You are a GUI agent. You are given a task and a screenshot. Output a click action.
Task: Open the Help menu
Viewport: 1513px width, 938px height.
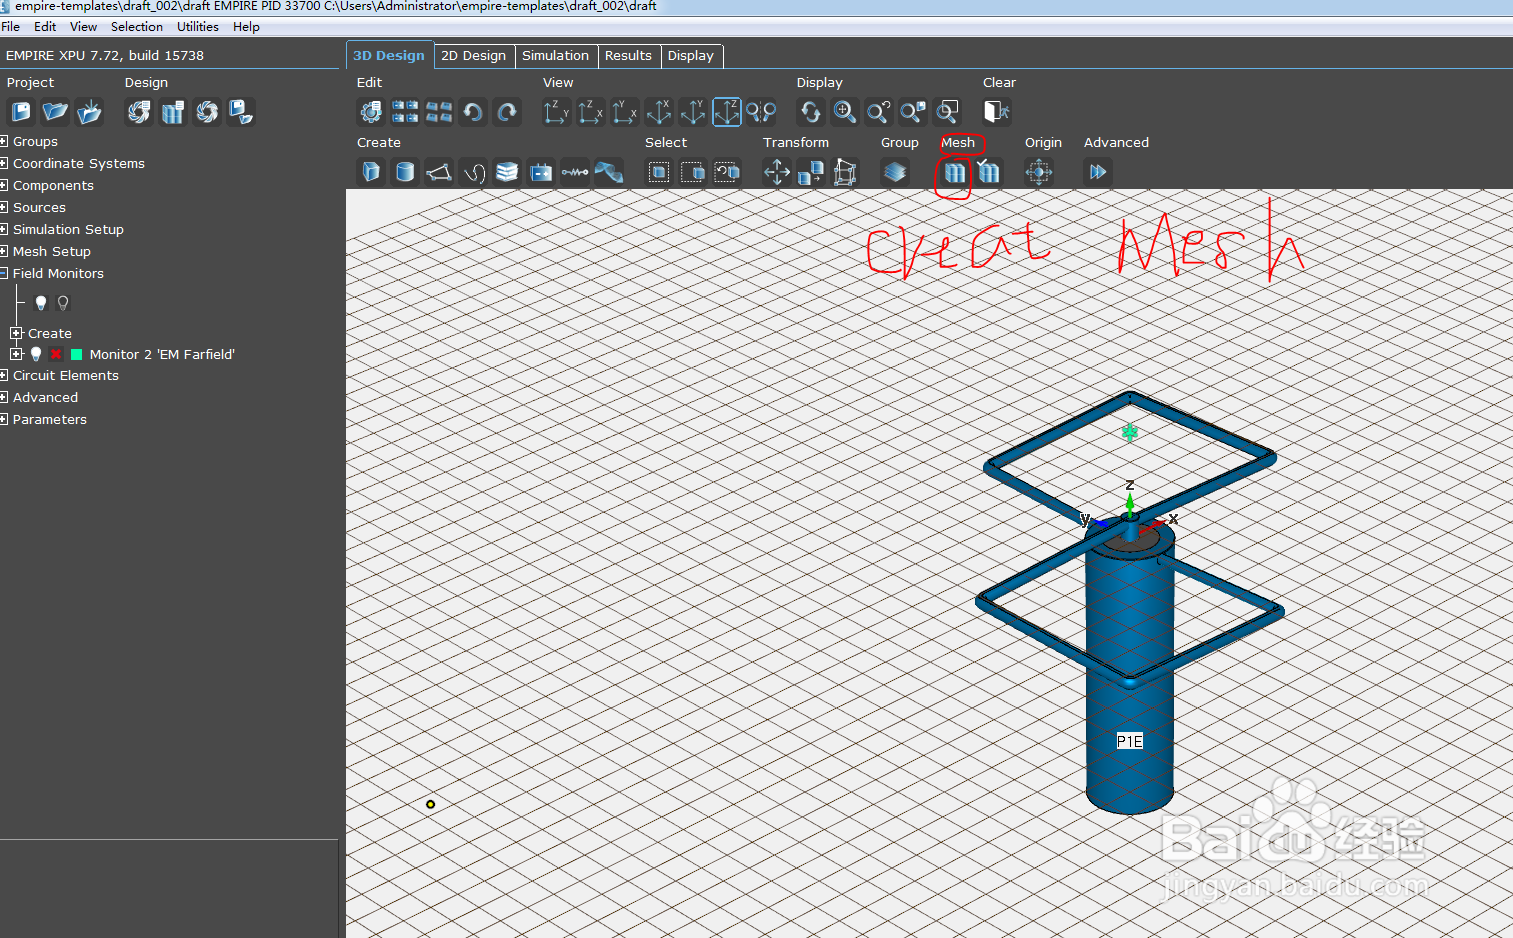coord(246,27)
